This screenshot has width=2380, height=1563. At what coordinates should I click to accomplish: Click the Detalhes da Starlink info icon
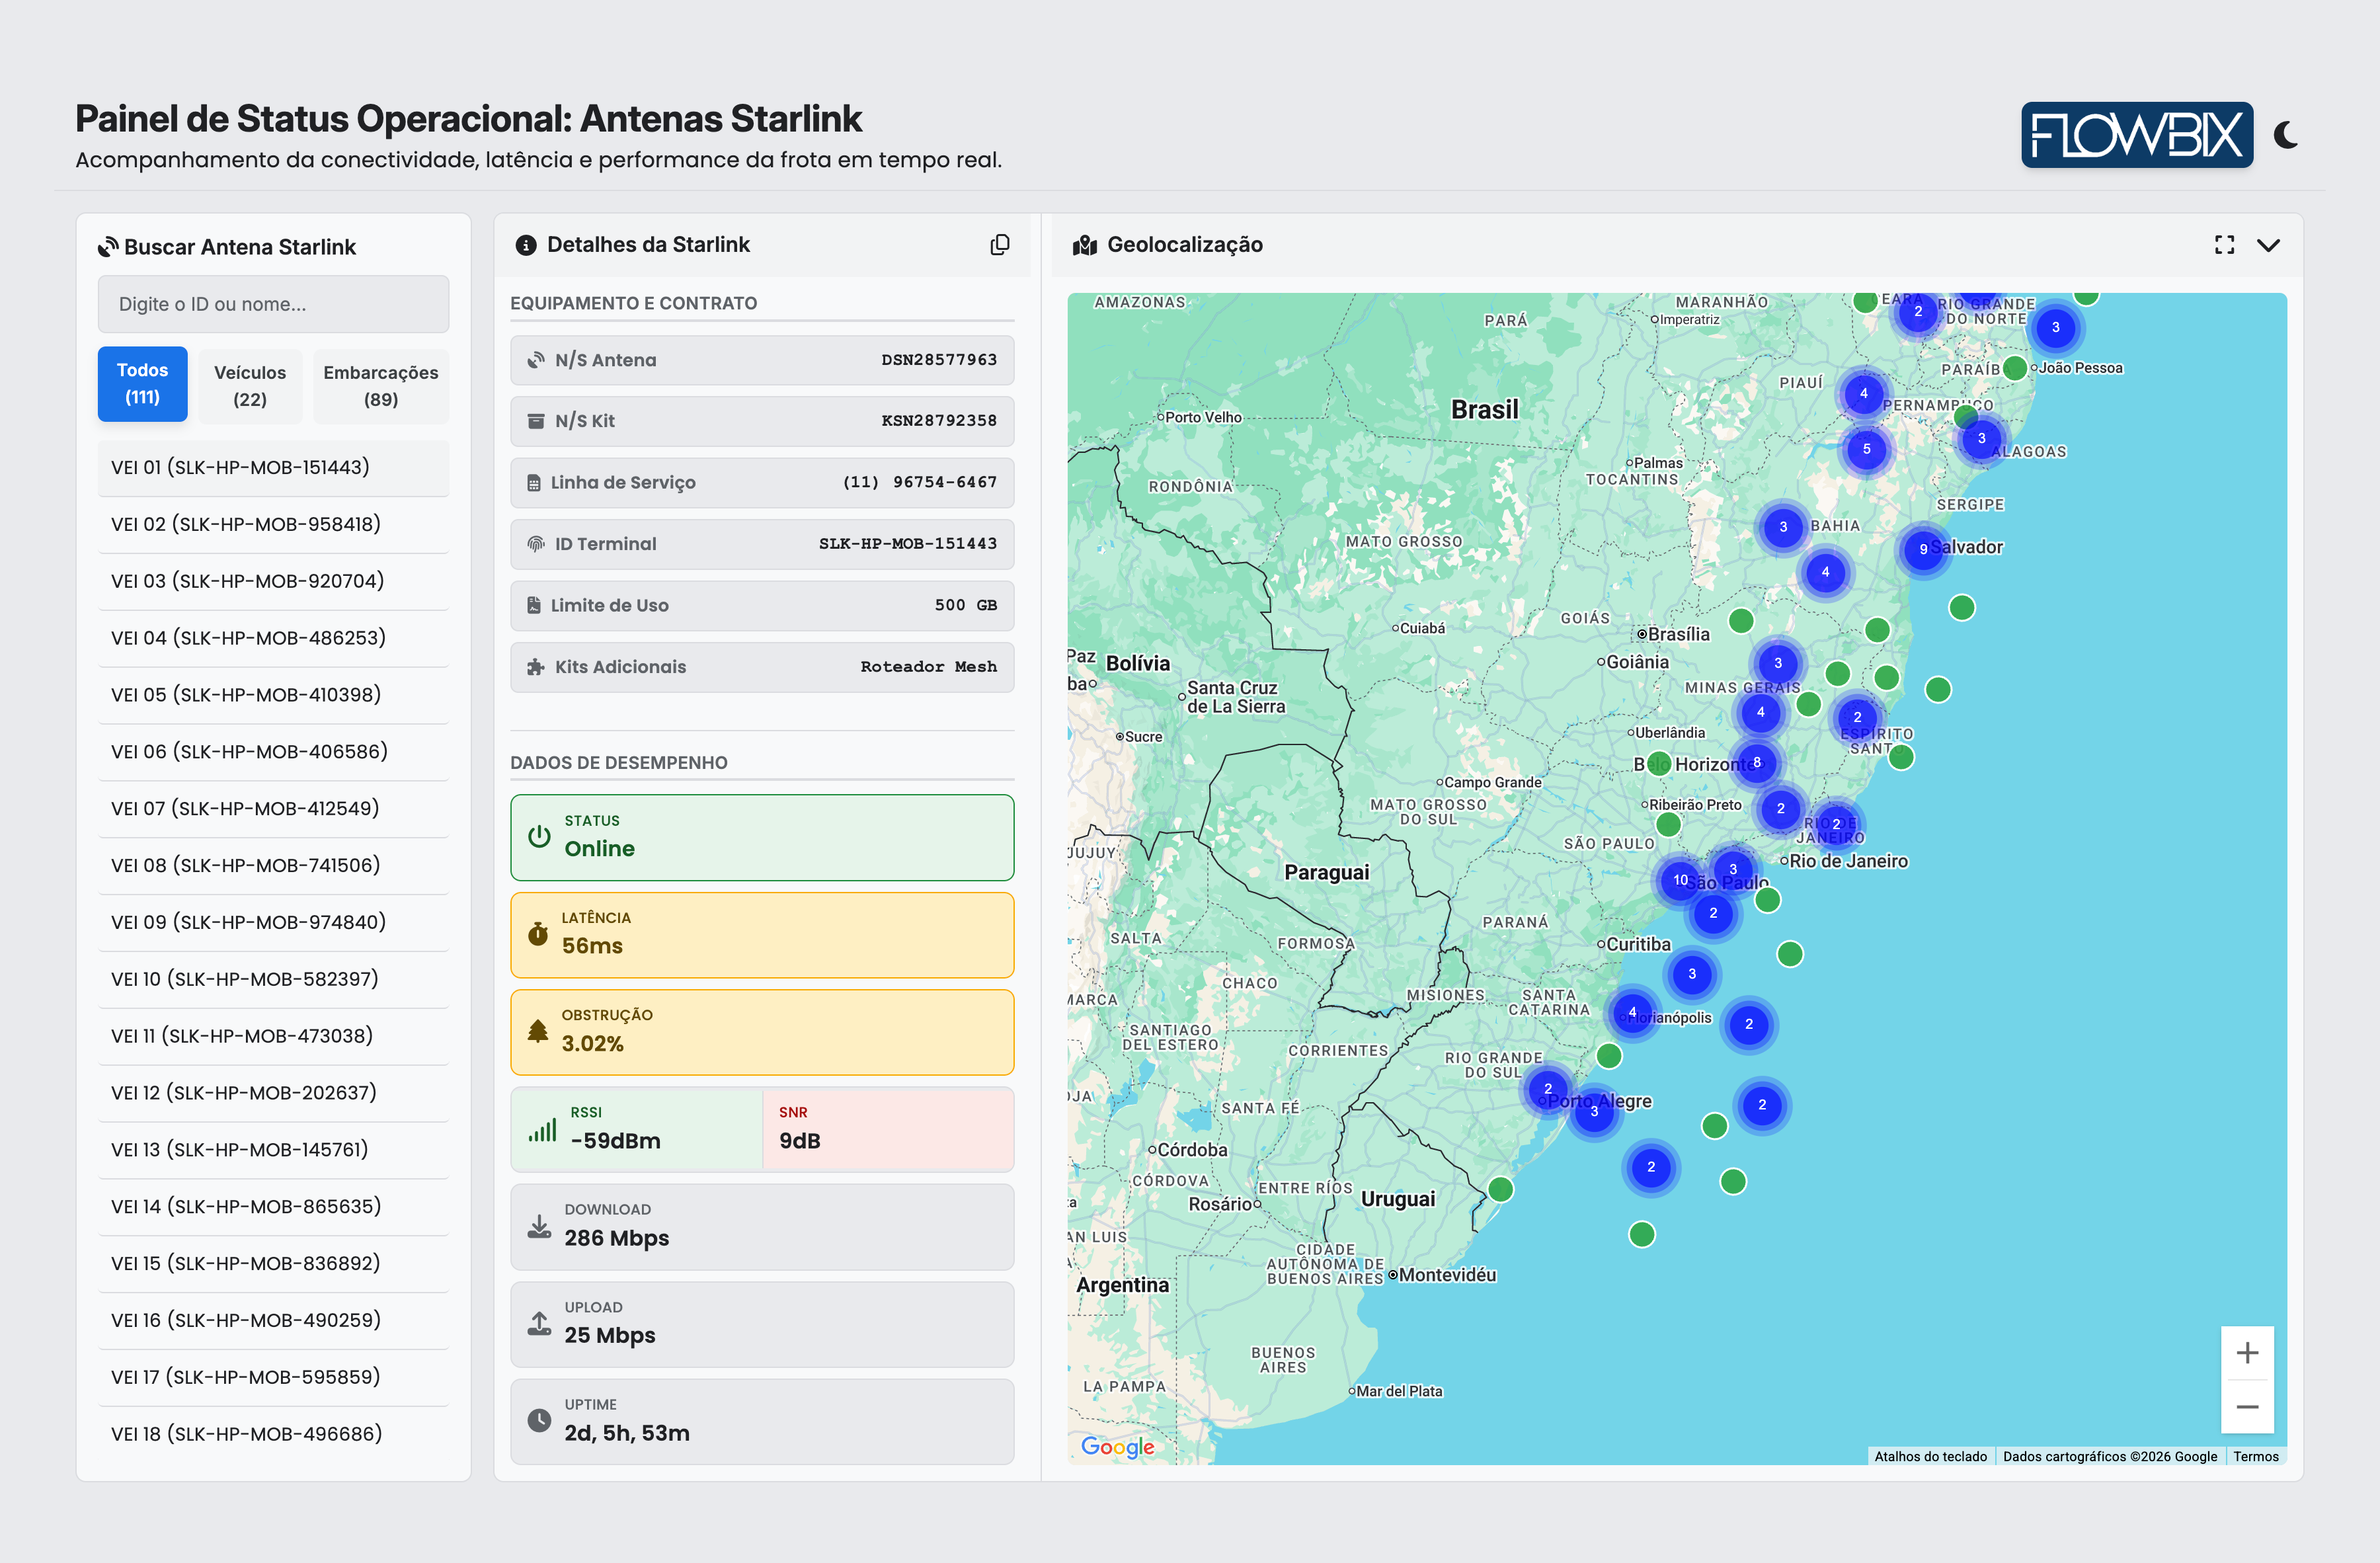pos(526,245)
